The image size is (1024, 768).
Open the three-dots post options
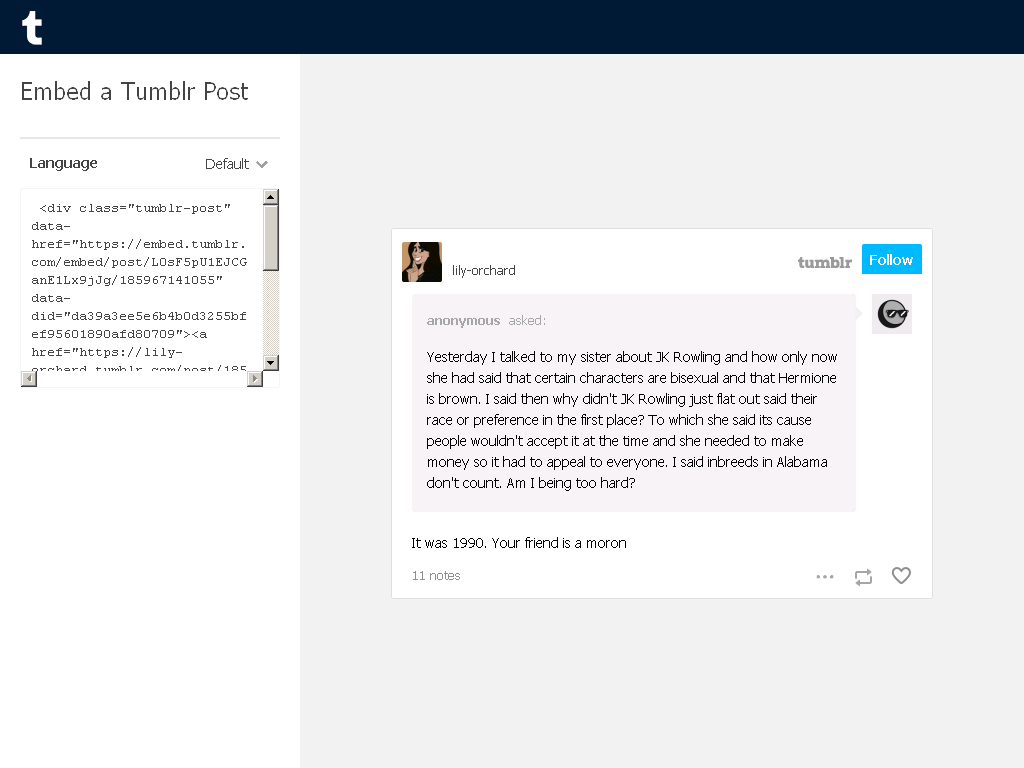click(x=825, y=577)
